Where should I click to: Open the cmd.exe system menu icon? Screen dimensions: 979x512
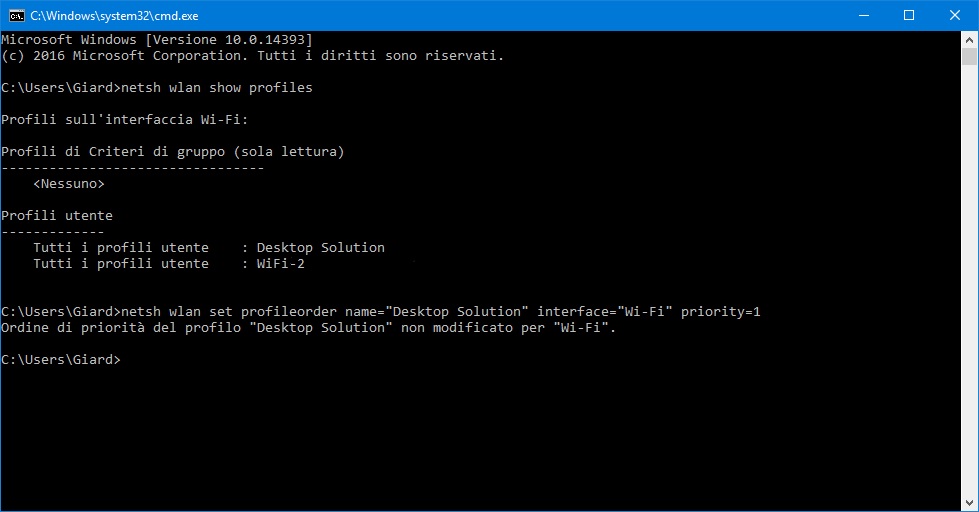pyautogui.click(x=16, y=15)
